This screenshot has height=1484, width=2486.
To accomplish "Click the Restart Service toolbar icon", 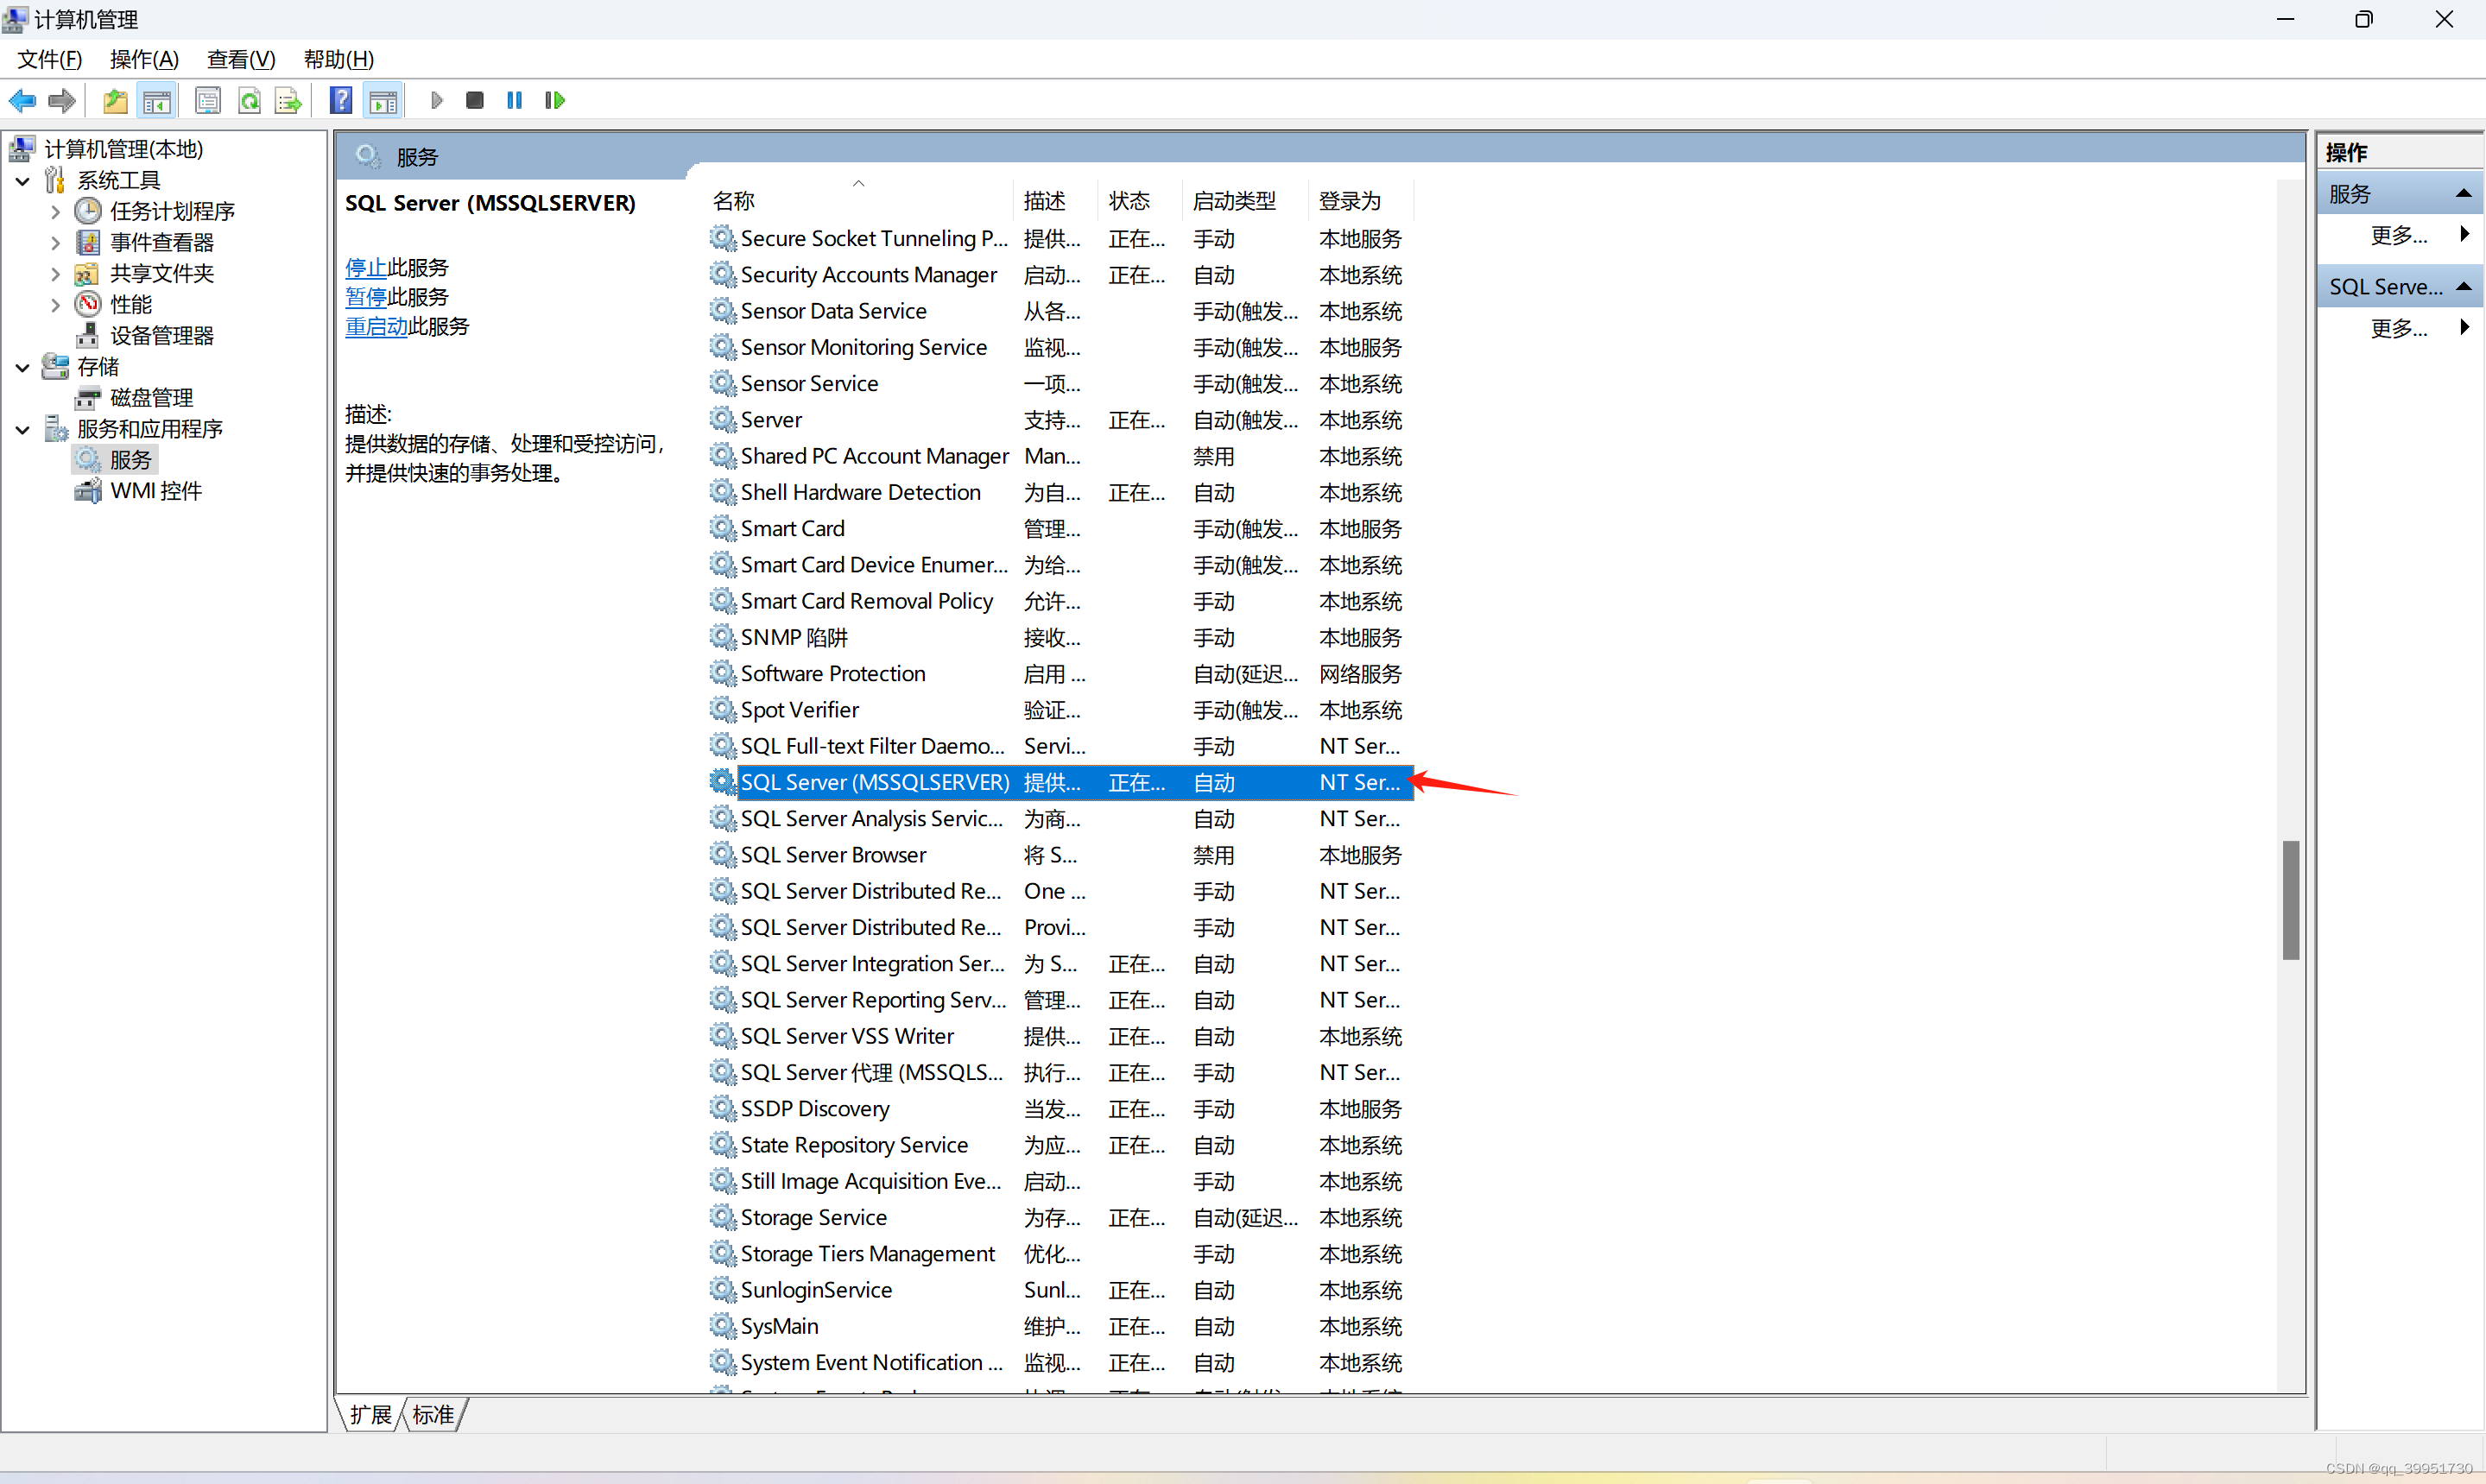I will (x=555, y=100).
